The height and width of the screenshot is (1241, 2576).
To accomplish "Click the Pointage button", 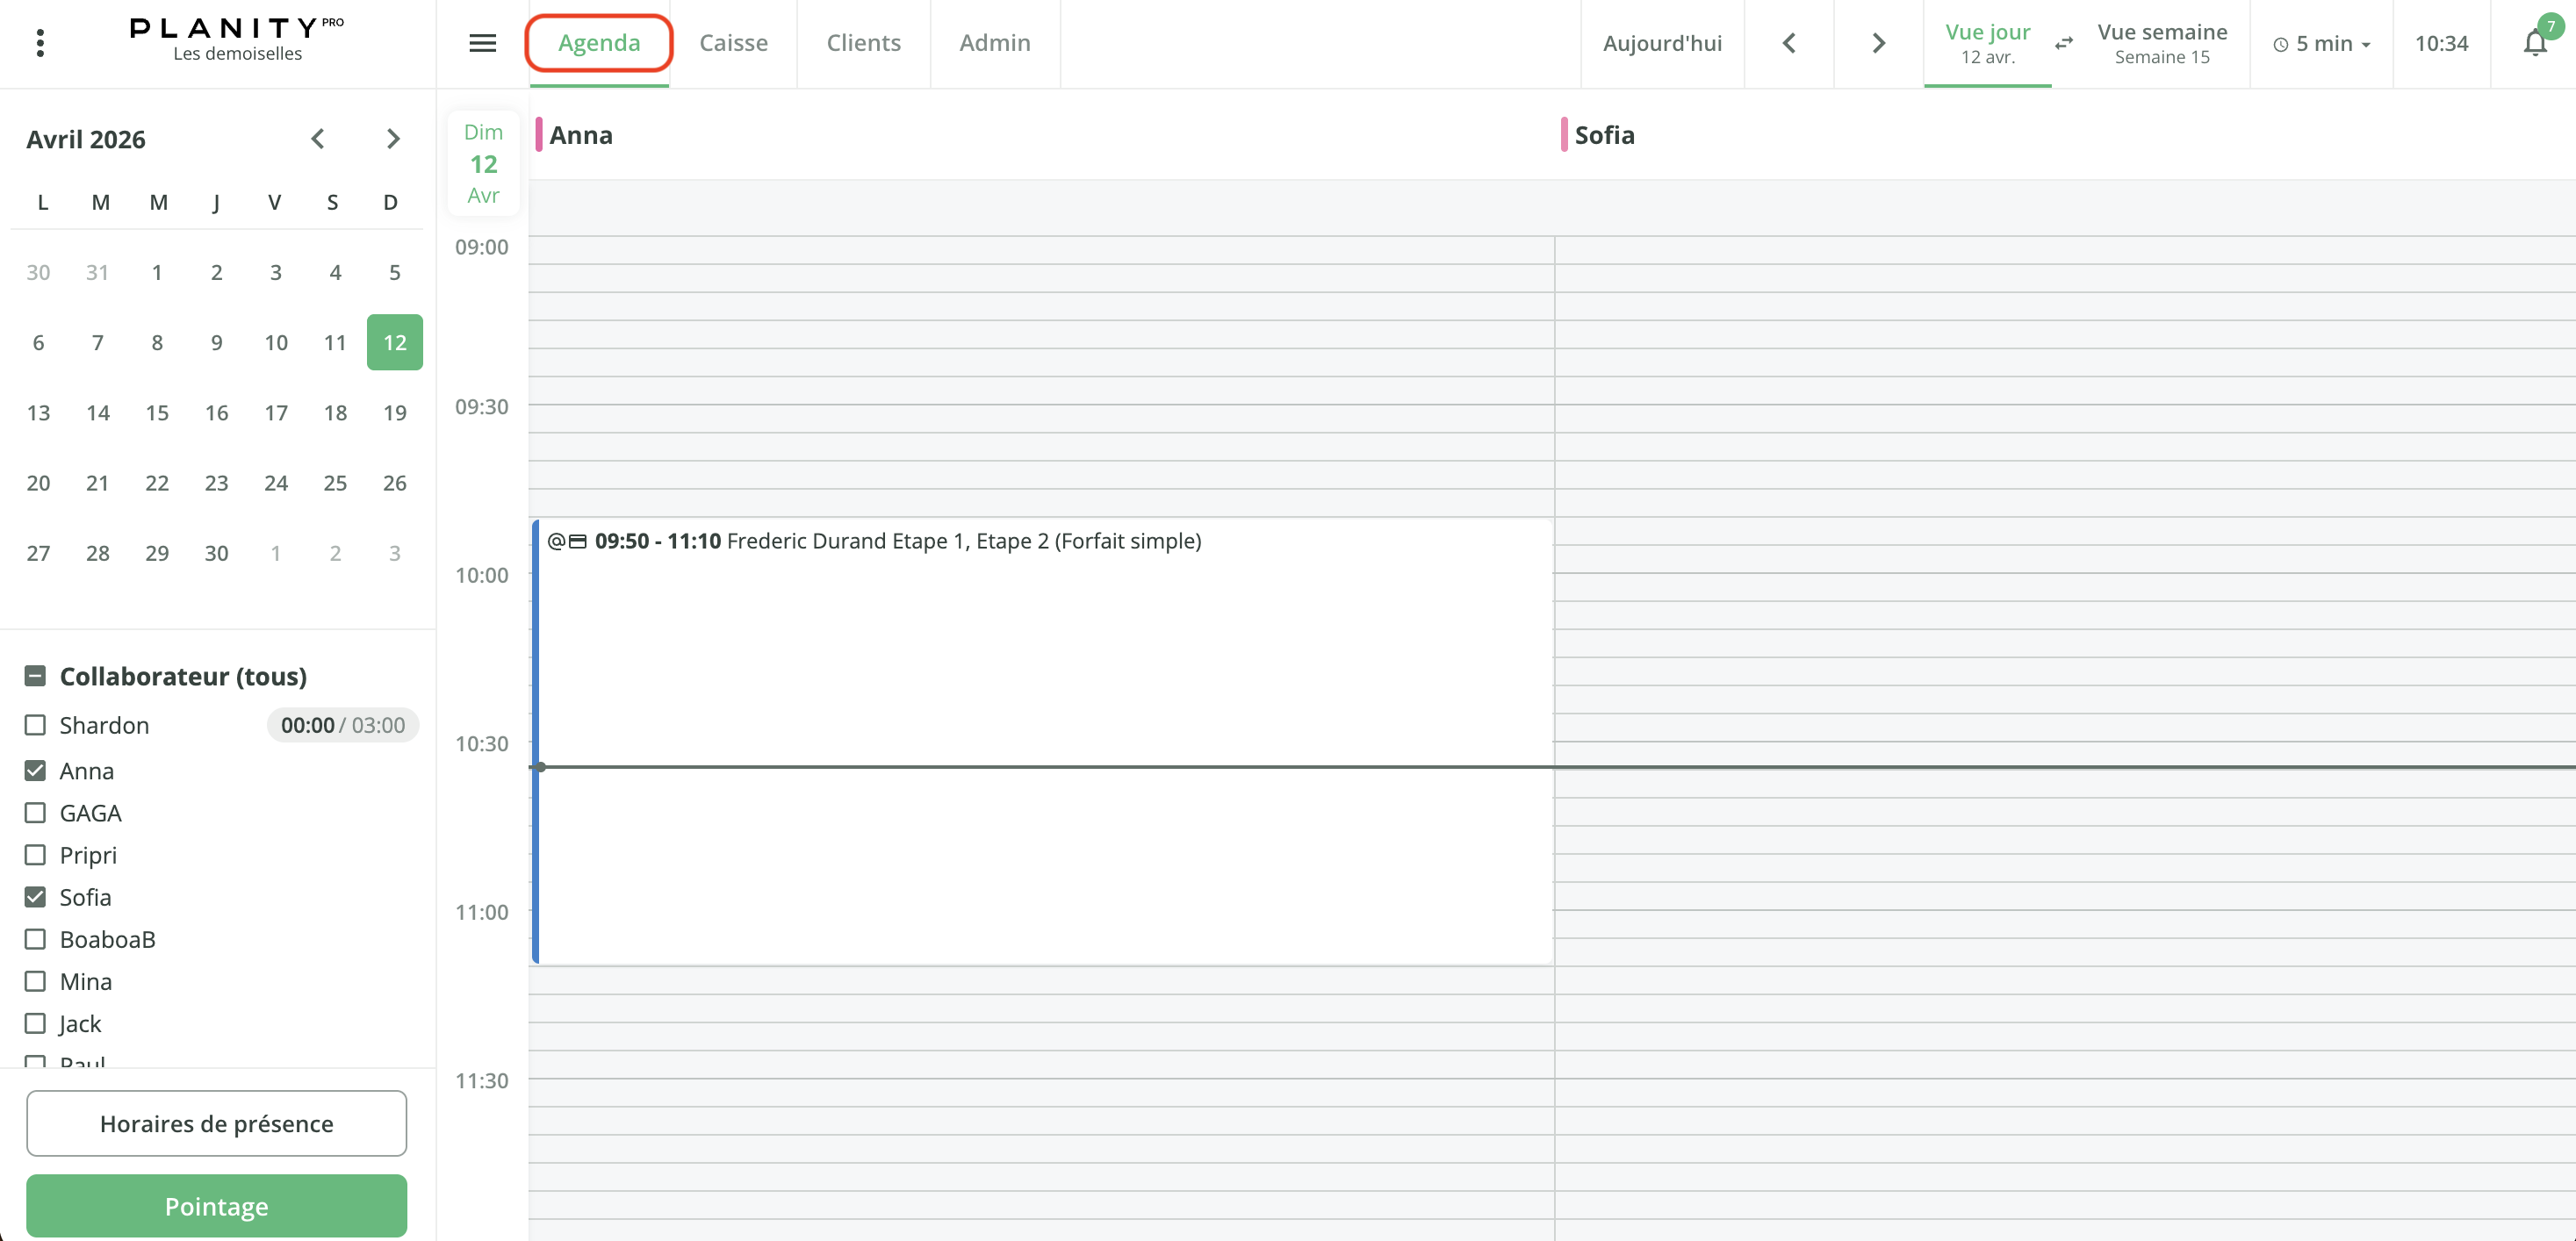I will [x=216, y=1205].
